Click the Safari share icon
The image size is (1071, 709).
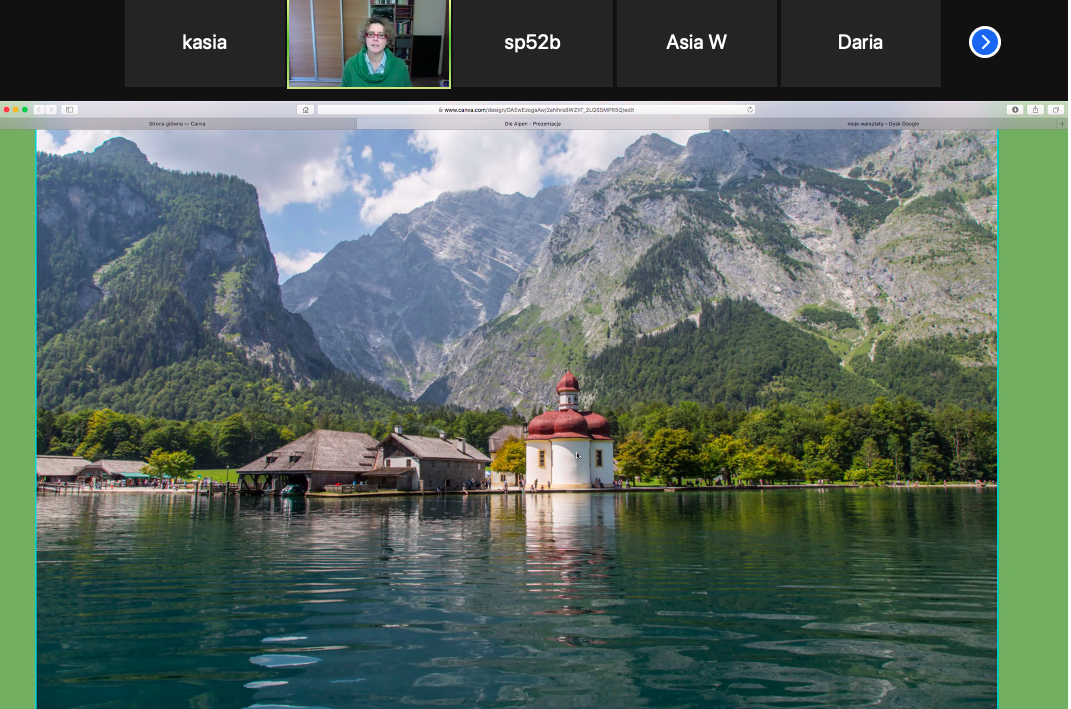click(1036, 109)
